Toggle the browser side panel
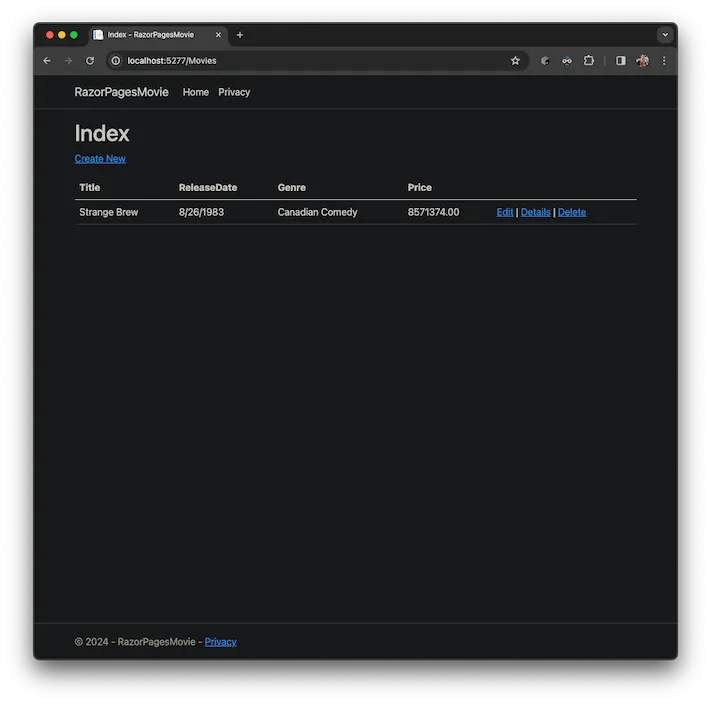The height and width of the screenshot is (704, 711). 620,61
